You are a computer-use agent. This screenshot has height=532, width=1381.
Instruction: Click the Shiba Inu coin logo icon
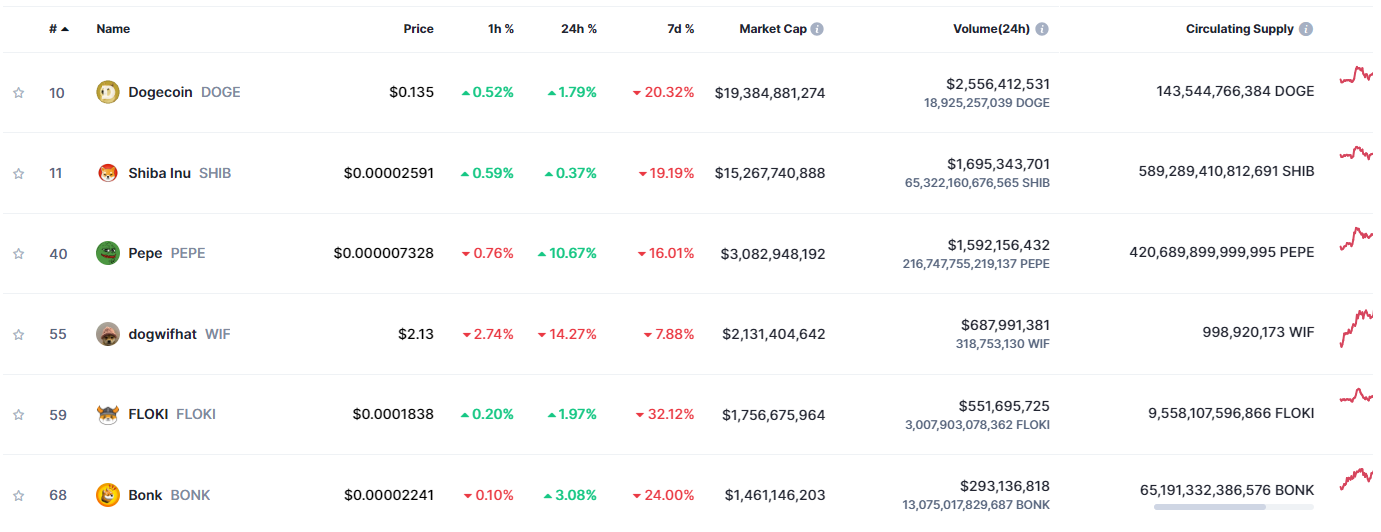pos(107,173)
